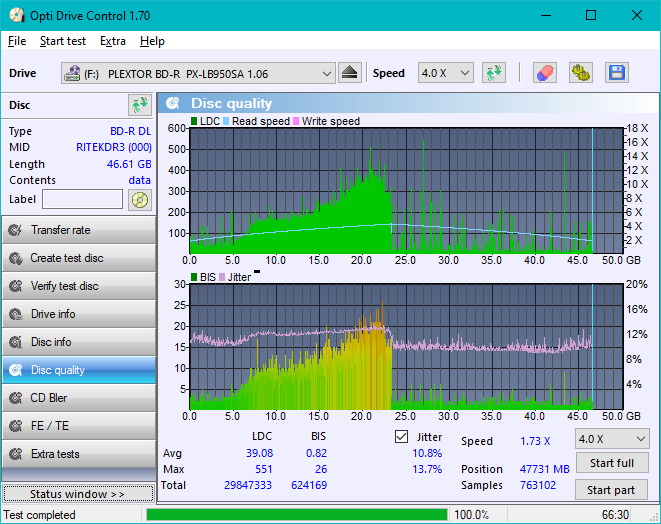Click the LDC green legend swatch
The image size is (661, 524).
point(194,121)
